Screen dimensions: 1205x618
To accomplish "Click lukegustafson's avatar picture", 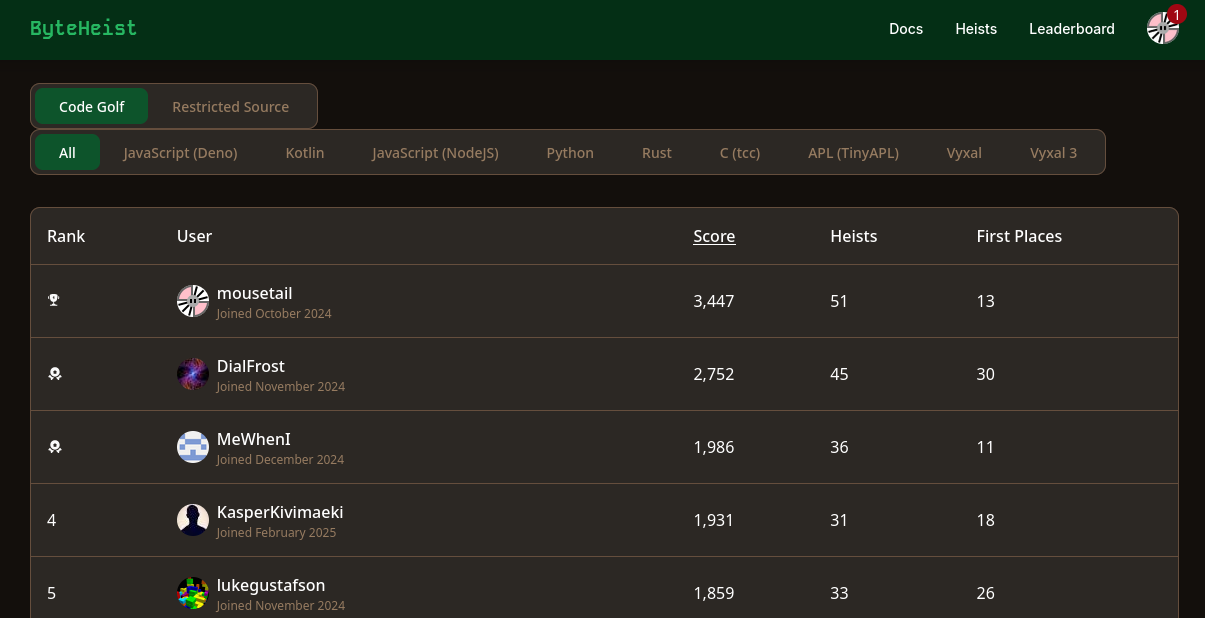I will 193,593.
